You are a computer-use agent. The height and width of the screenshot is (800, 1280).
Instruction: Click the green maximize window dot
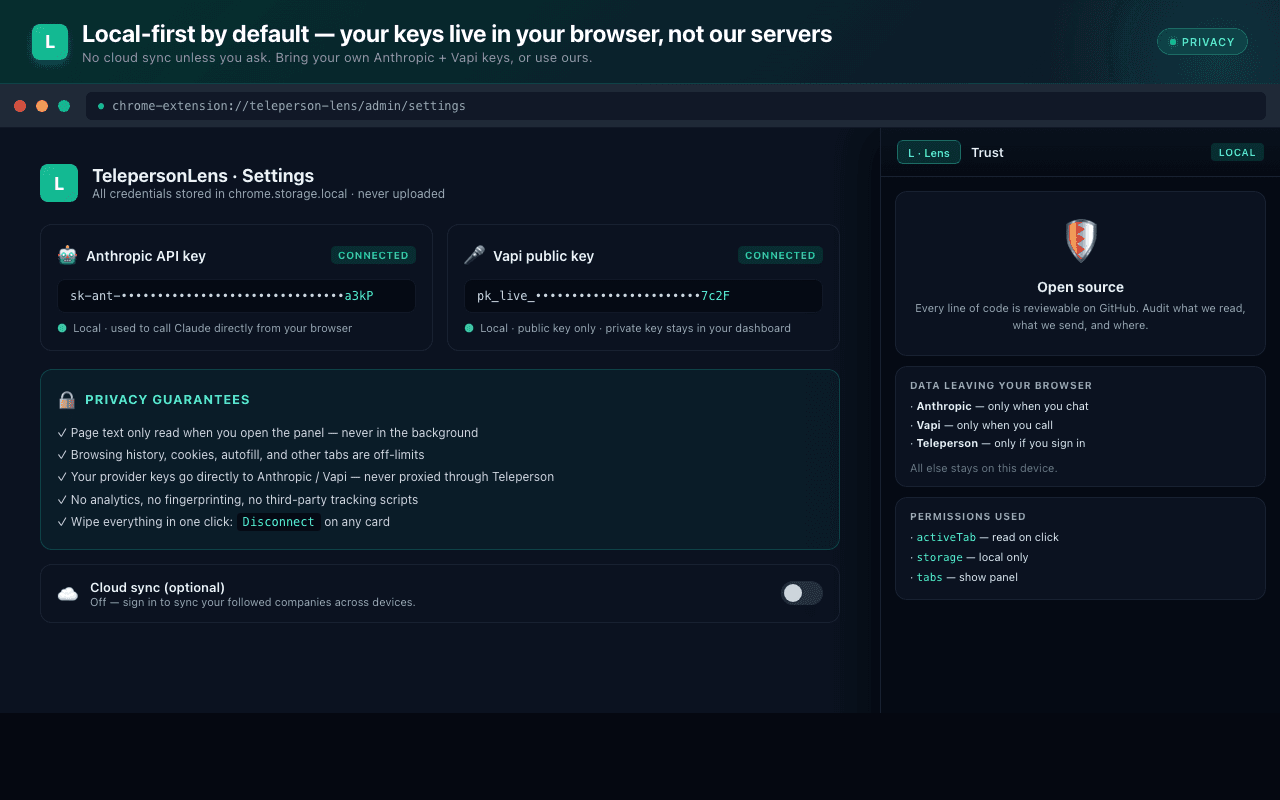pos(64,106)
